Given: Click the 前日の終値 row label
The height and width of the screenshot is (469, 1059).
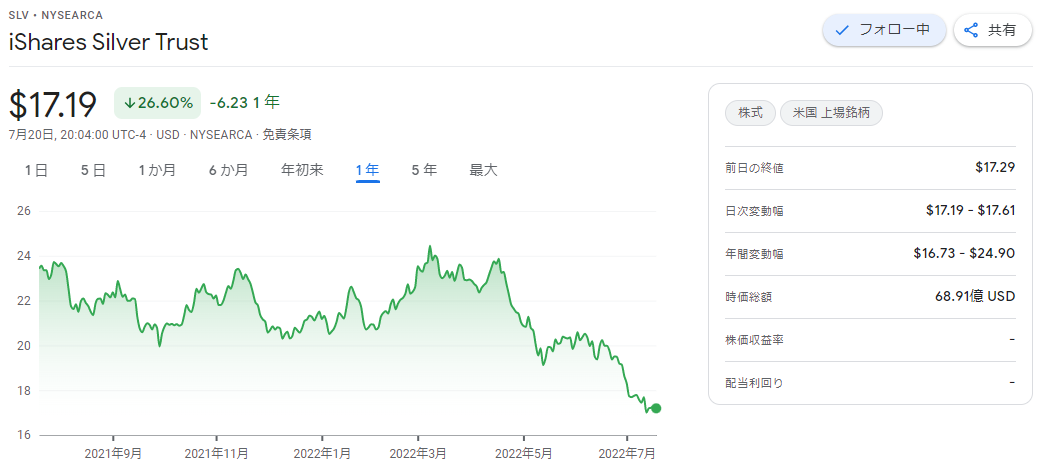Looking at the screenshot, I should 754,168.
